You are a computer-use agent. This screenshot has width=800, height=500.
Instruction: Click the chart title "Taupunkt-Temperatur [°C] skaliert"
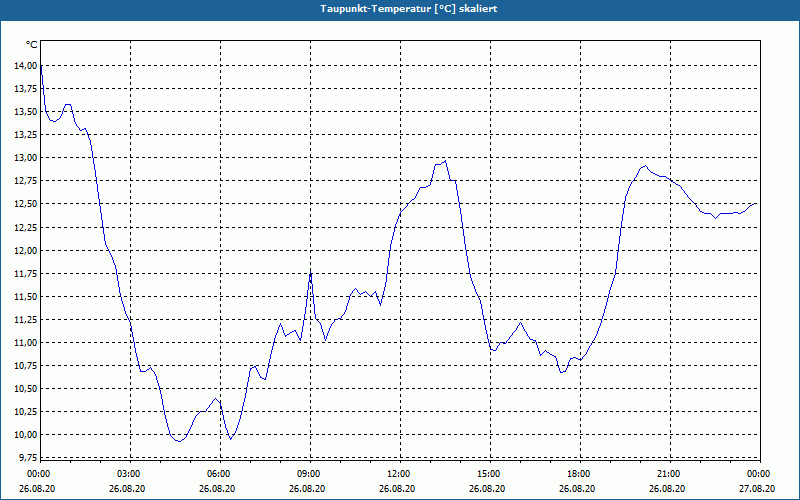click(x=409, y=9)
